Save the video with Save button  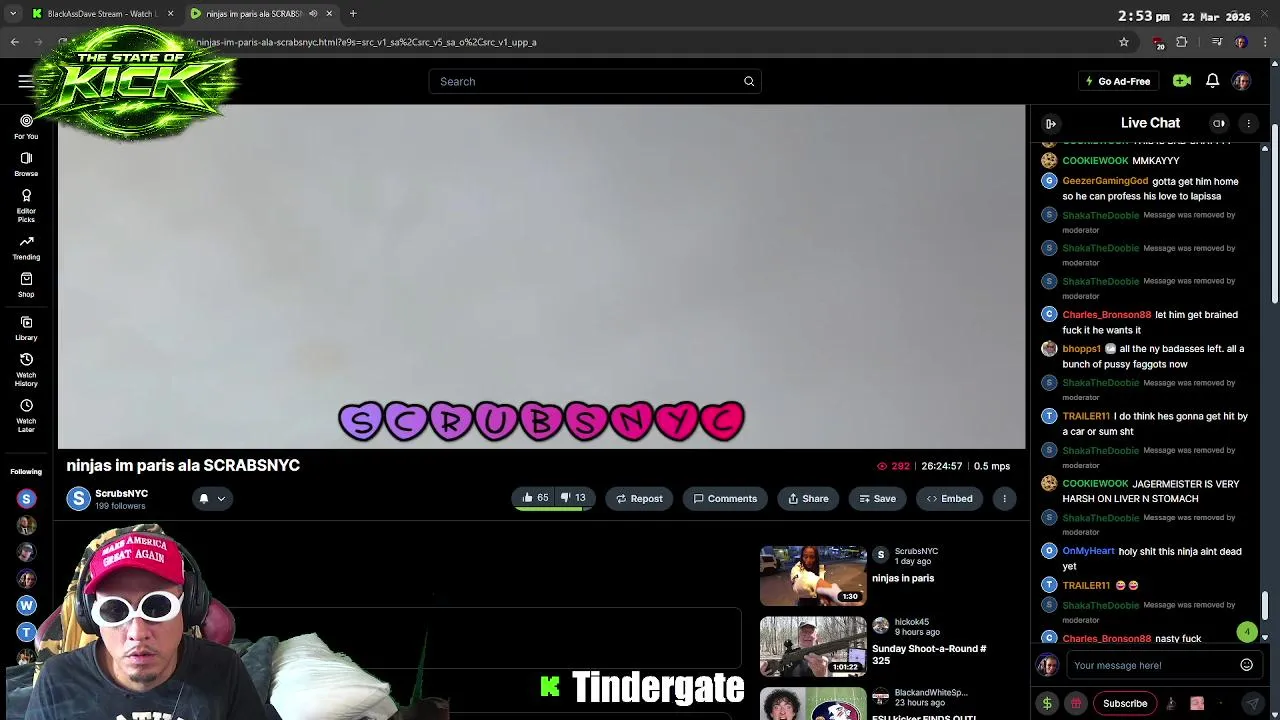click(x=878, y=498)
